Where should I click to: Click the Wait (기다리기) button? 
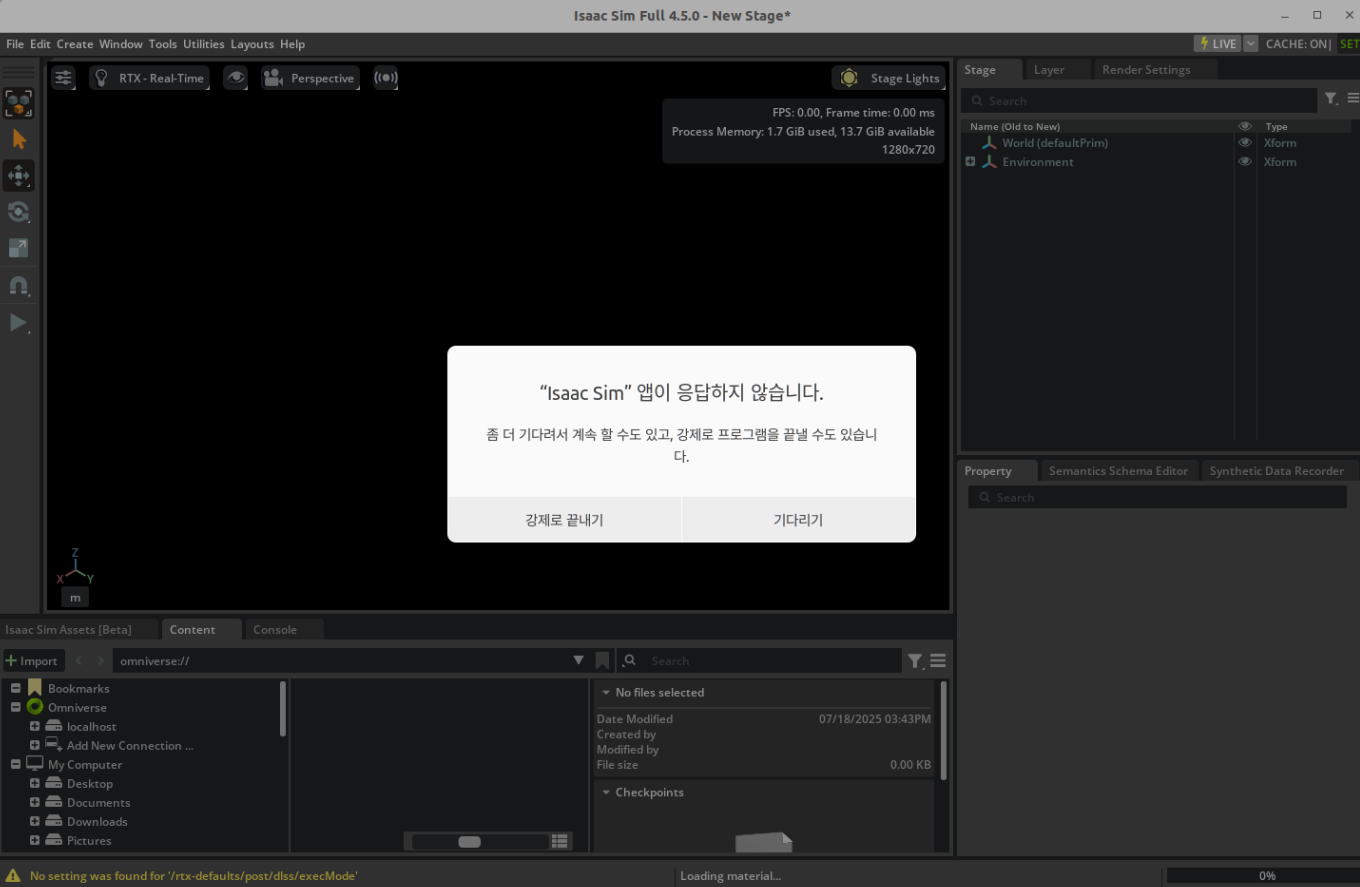click(x=799, y=520)
